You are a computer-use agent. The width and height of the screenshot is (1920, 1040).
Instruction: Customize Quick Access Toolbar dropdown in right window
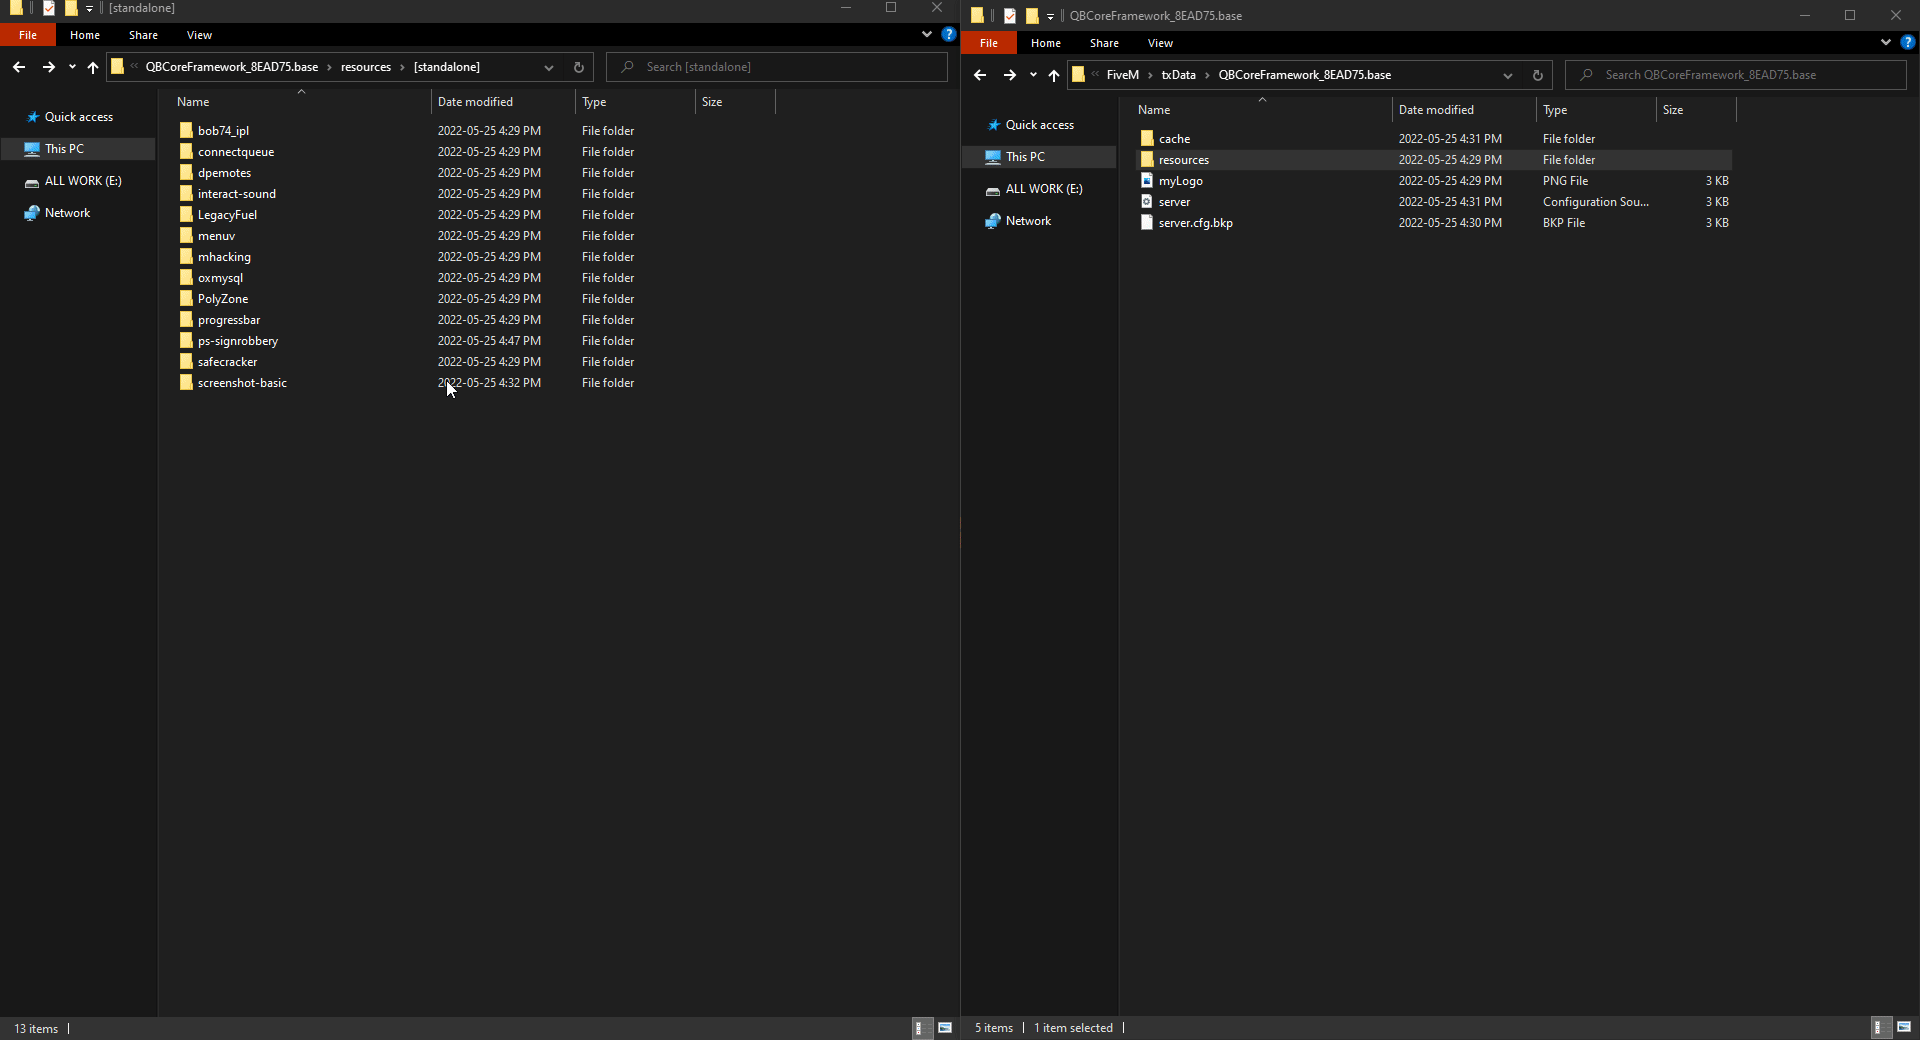[x=1050, y=16]
